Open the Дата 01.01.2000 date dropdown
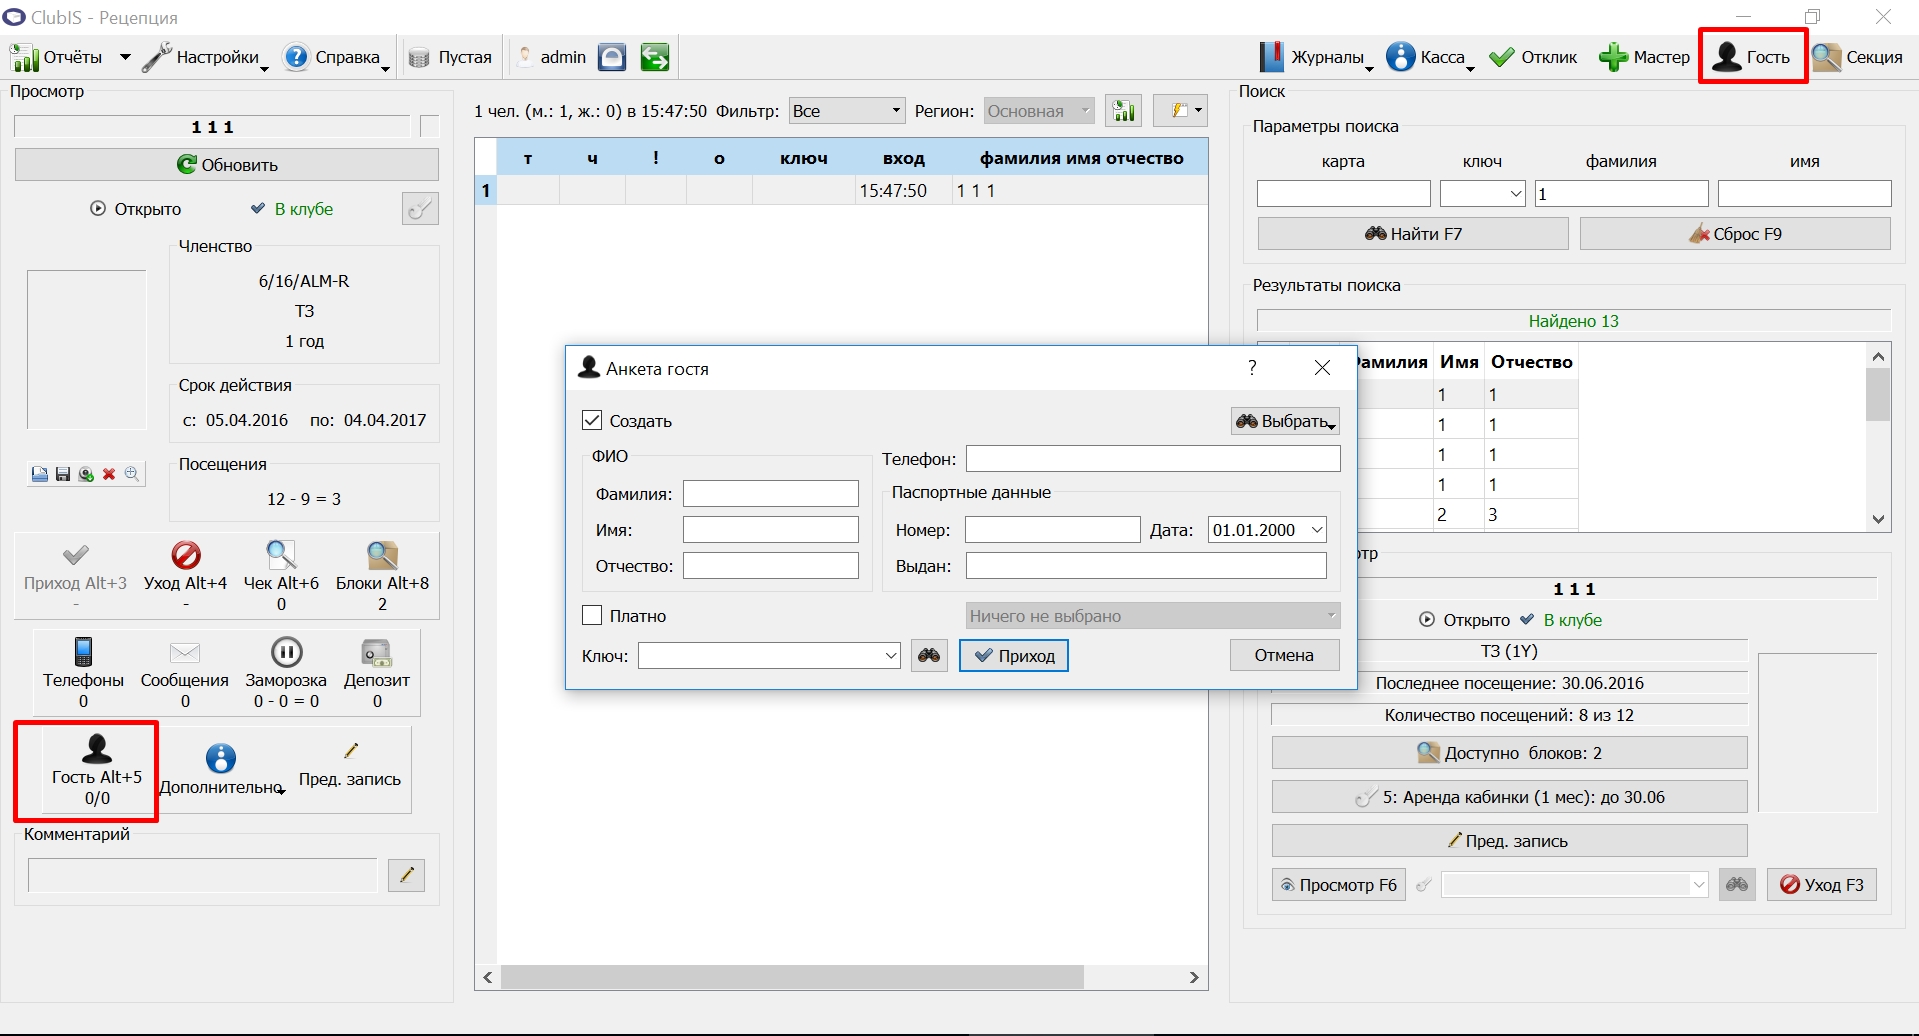The image size is (1919, 1036). [x=1317, y=530]
